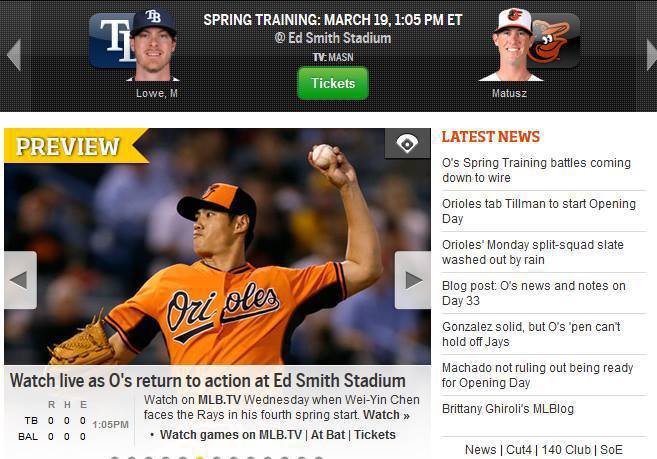Go to the previous slide in the carousel

pyautogui.click(x=20, y=280)
